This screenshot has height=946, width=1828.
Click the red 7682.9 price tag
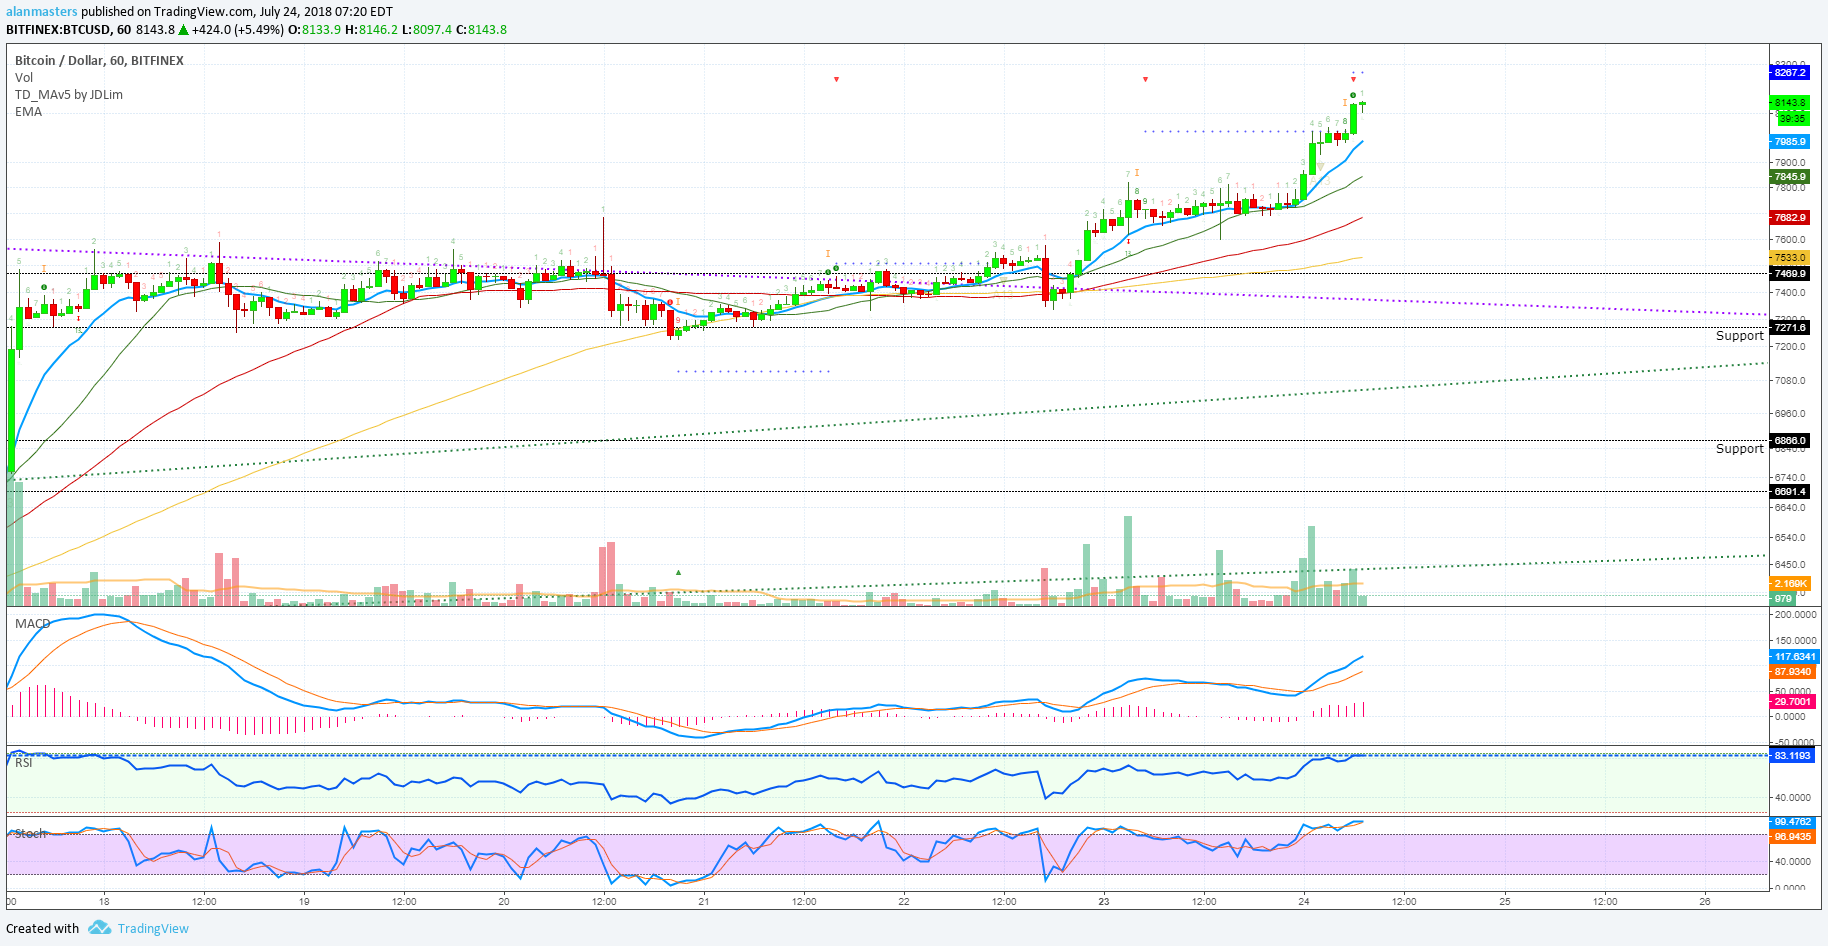[1790, 217]
